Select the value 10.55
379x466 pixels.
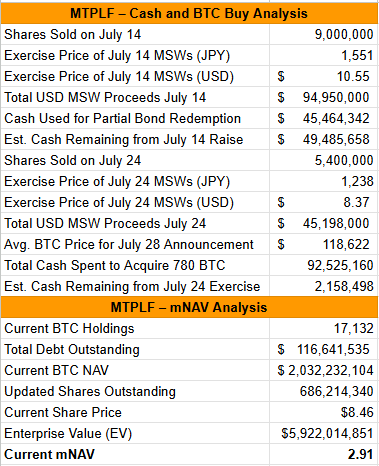(353, 77)
